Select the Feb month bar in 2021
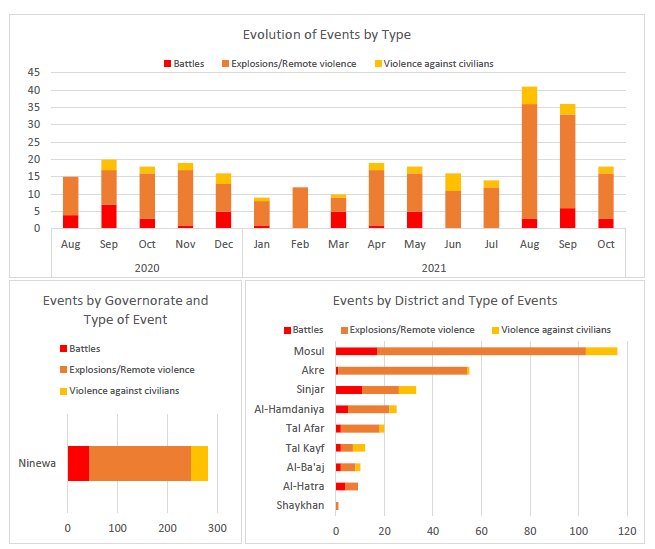The image size is (655, 549). (x=300, y=207)
